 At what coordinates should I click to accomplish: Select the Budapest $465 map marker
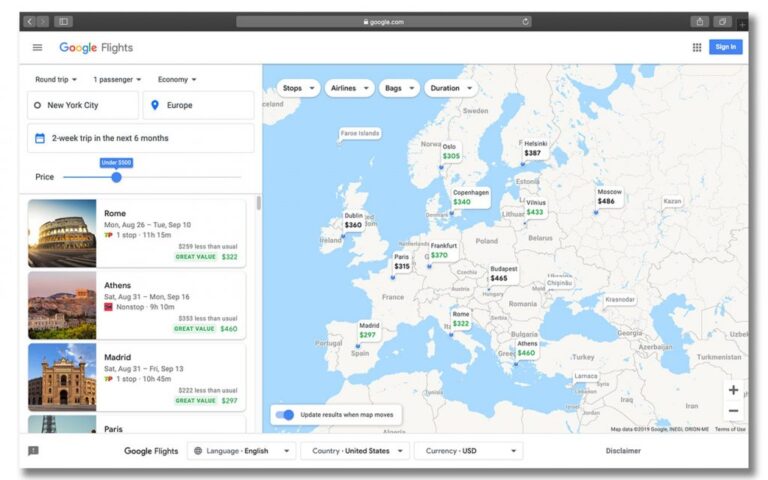[x=504, y=274]
